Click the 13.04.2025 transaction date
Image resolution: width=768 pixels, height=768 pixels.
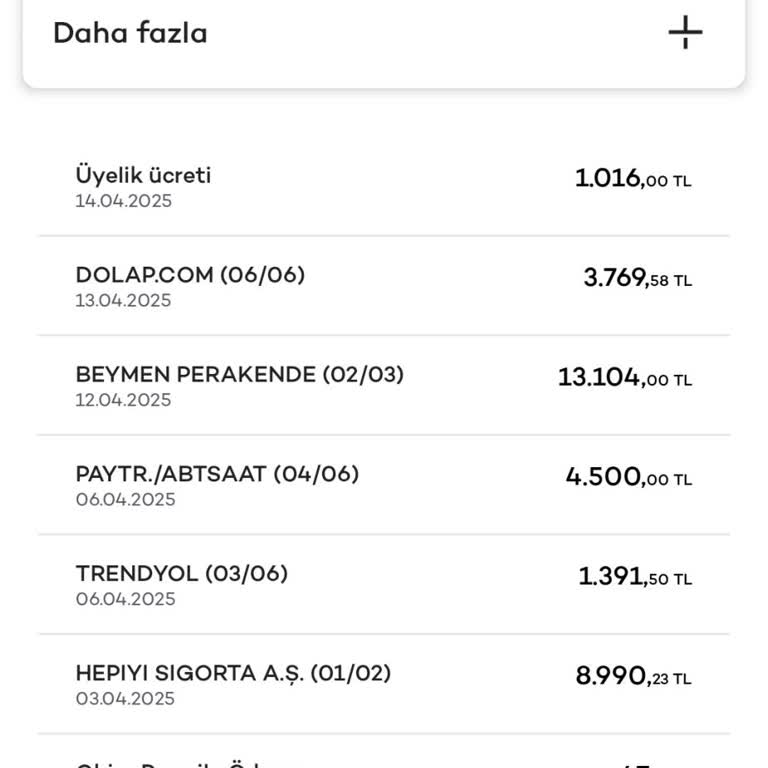tap(123, 301)
